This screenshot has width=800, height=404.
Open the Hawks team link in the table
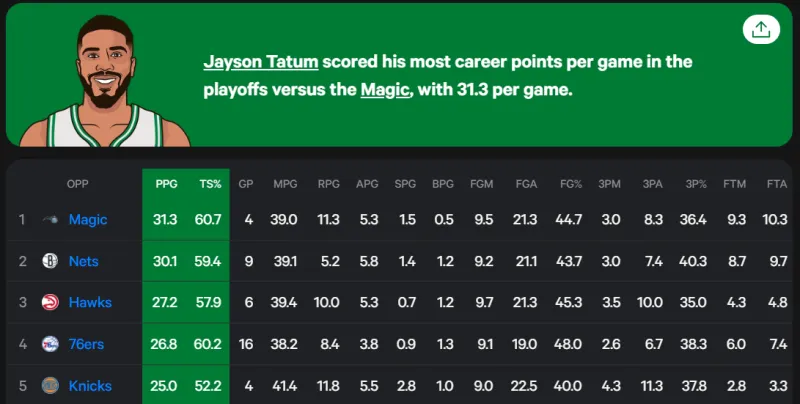pyautogui.click(x=90, y=303)
